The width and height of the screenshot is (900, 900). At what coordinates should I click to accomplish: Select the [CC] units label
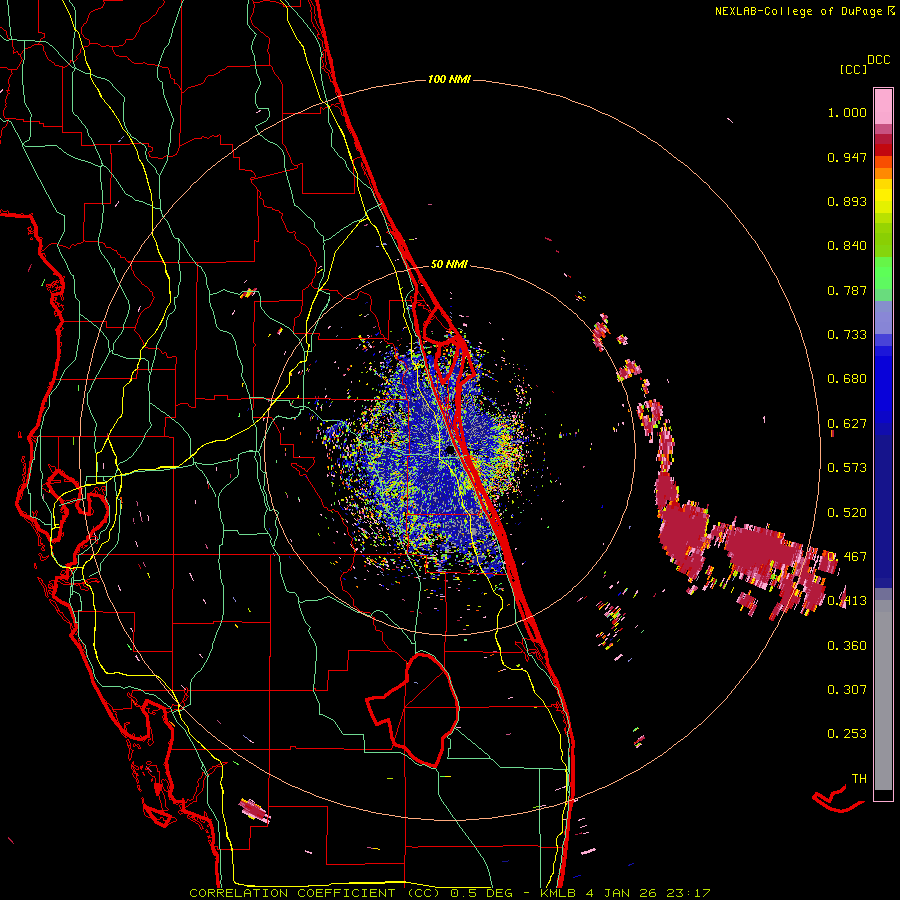tap(853, 69)
